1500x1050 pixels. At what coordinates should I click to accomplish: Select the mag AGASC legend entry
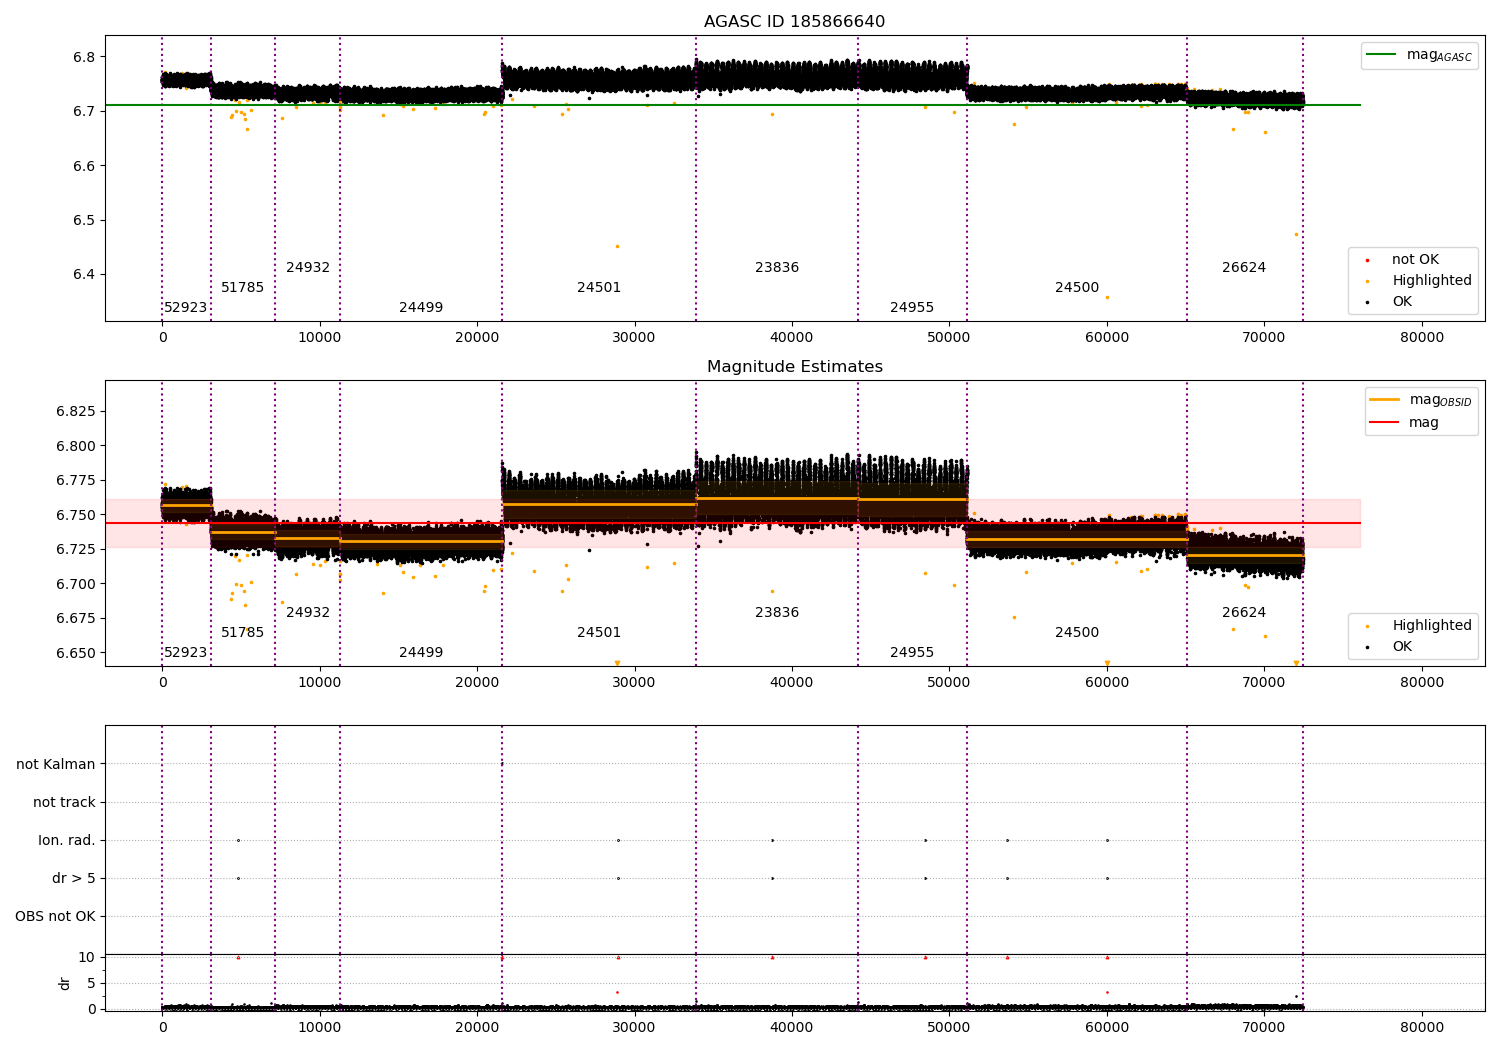(1419, 55)
